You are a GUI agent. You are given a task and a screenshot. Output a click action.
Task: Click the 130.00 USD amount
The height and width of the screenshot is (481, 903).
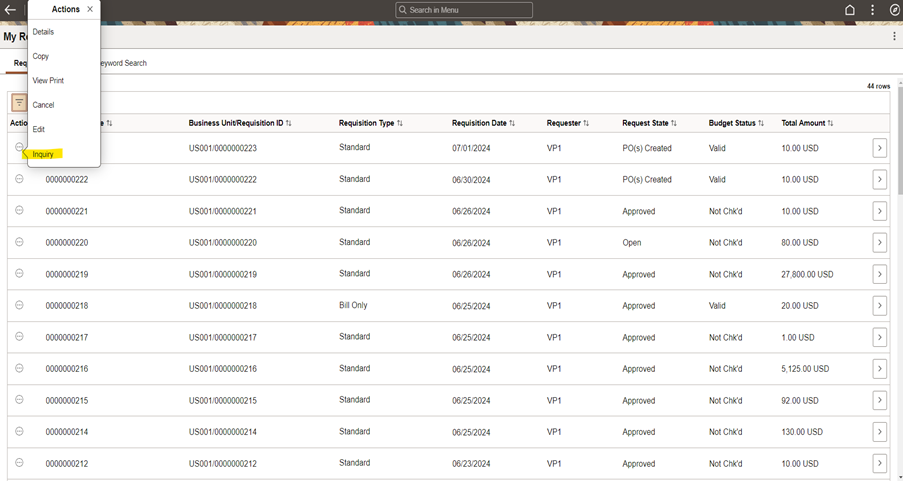click(802, 432)
